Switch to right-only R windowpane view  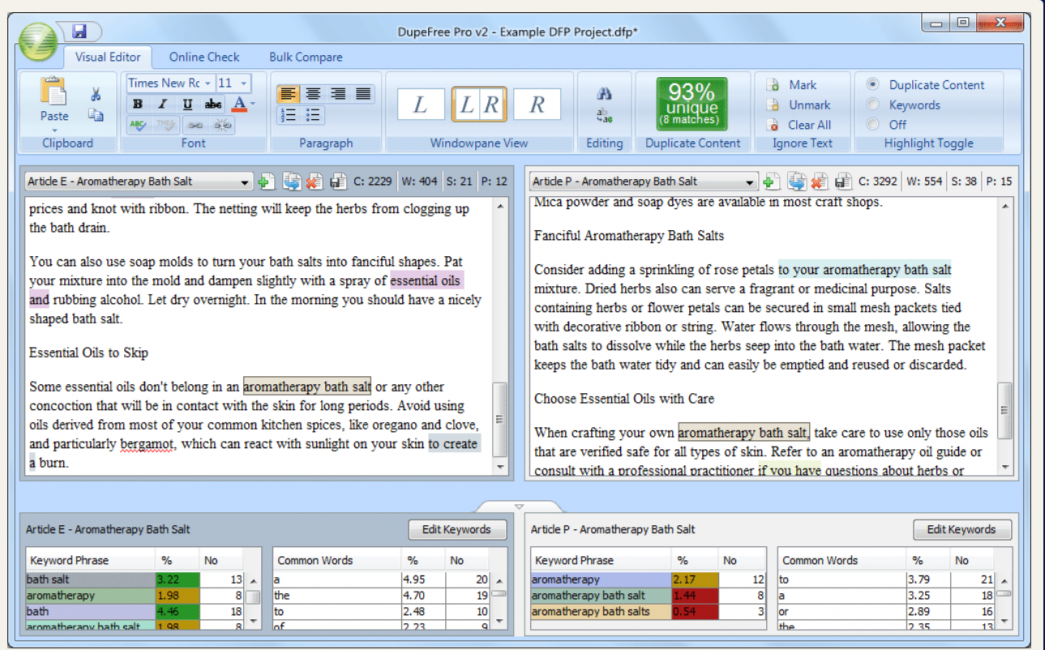point(537,105)
